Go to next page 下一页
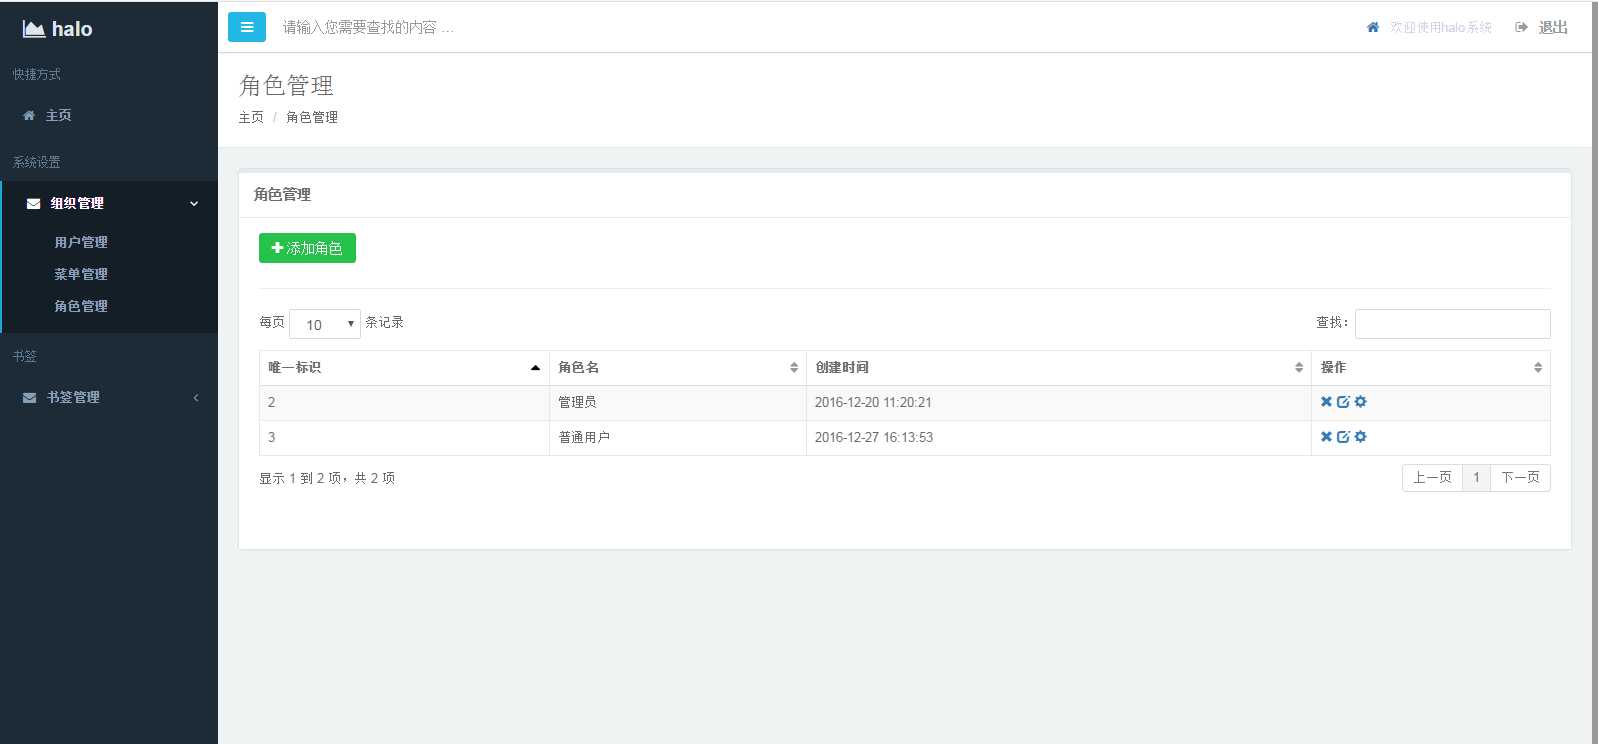 click(x=1520, y=478)
